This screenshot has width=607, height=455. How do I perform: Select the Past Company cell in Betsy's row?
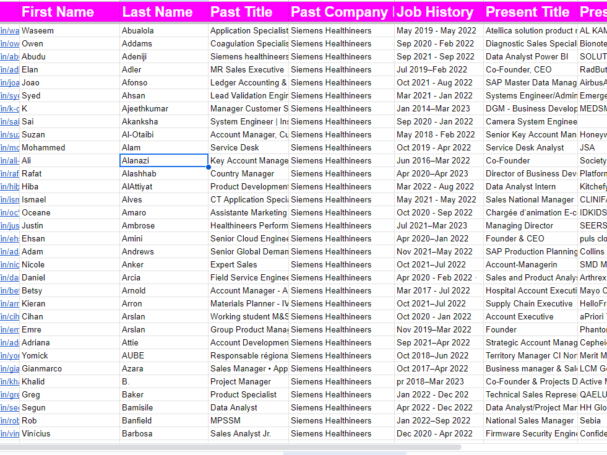tap(339, 291)
